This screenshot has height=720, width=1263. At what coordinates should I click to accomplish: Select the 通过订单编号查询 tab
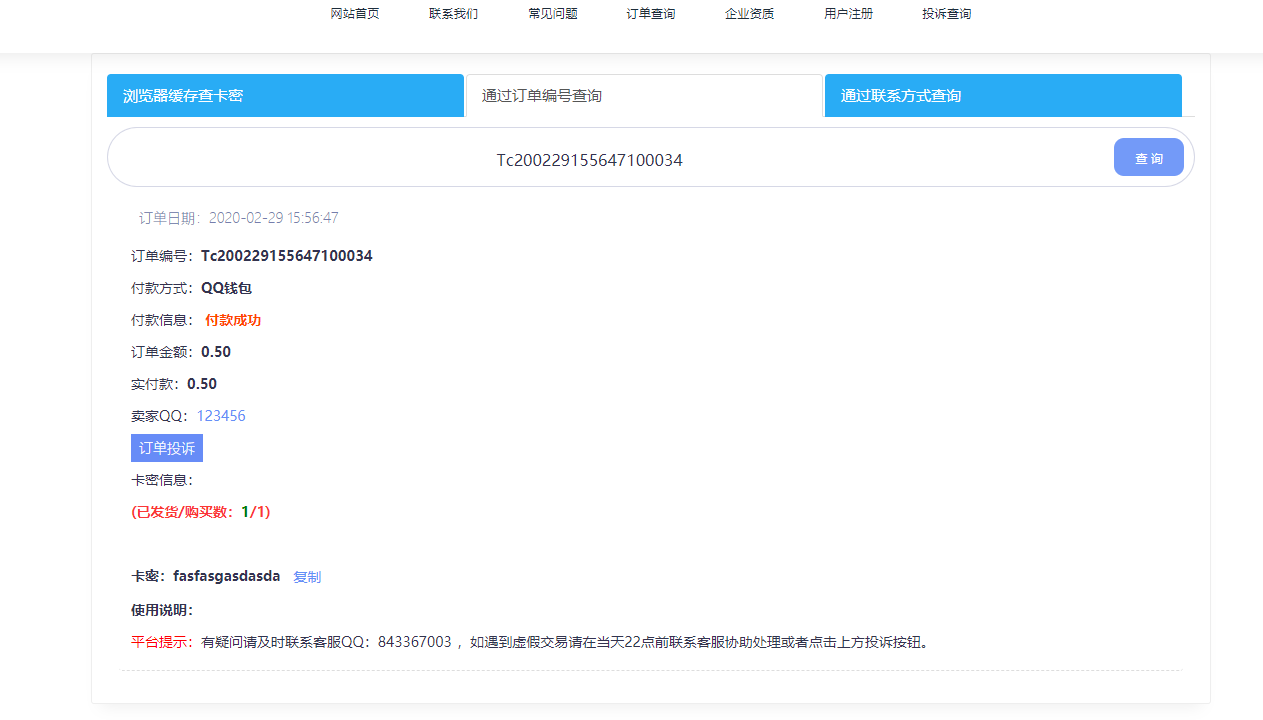click(644, 96)
